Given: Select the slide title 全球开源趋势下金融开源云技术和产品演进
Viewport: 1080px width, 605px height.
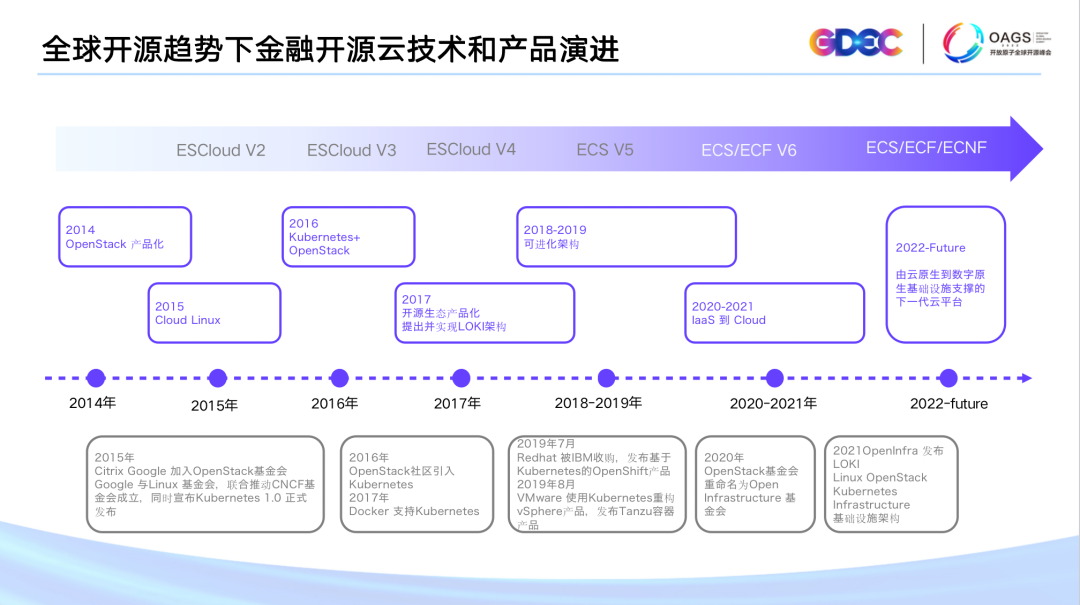Looking at the screenshot, I should pos(331,49).
